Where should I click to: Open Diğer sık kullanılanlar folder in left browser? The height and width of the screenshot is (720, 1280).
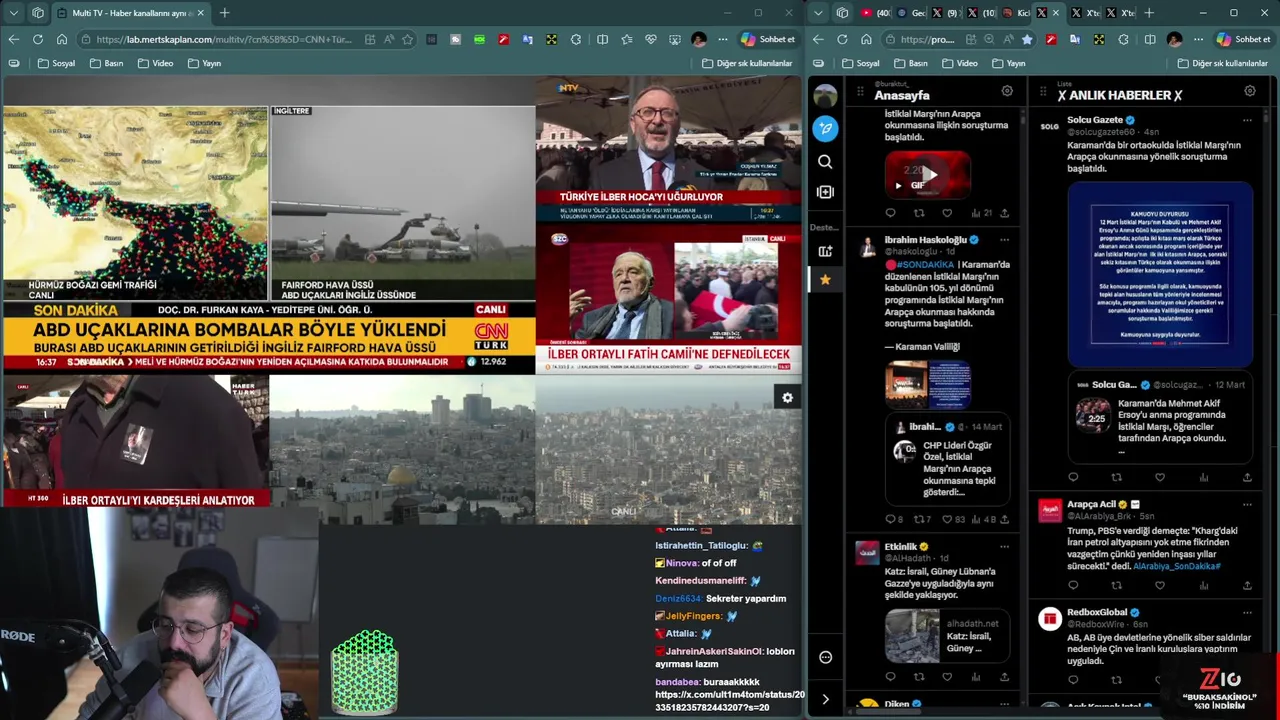tap(747, 63)
